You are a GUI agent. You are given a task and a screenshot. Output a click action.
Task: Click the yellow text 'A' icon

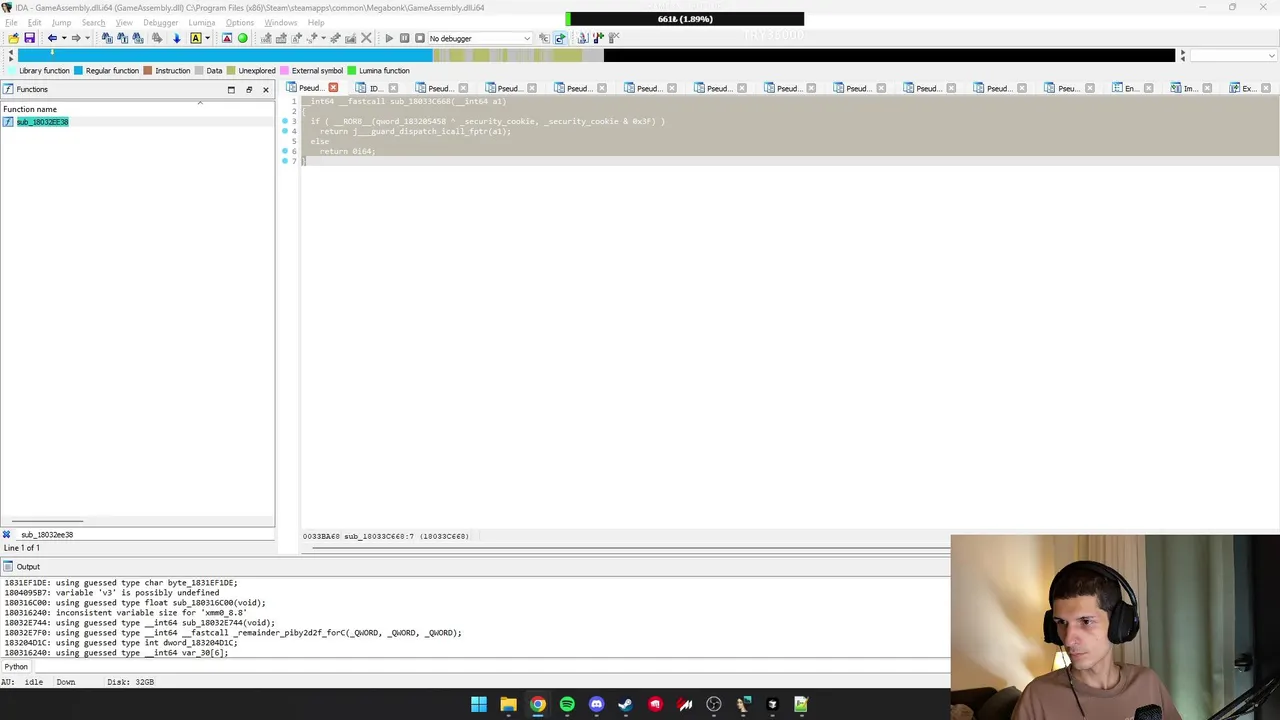pyautogui.click(x=195, y=38)
